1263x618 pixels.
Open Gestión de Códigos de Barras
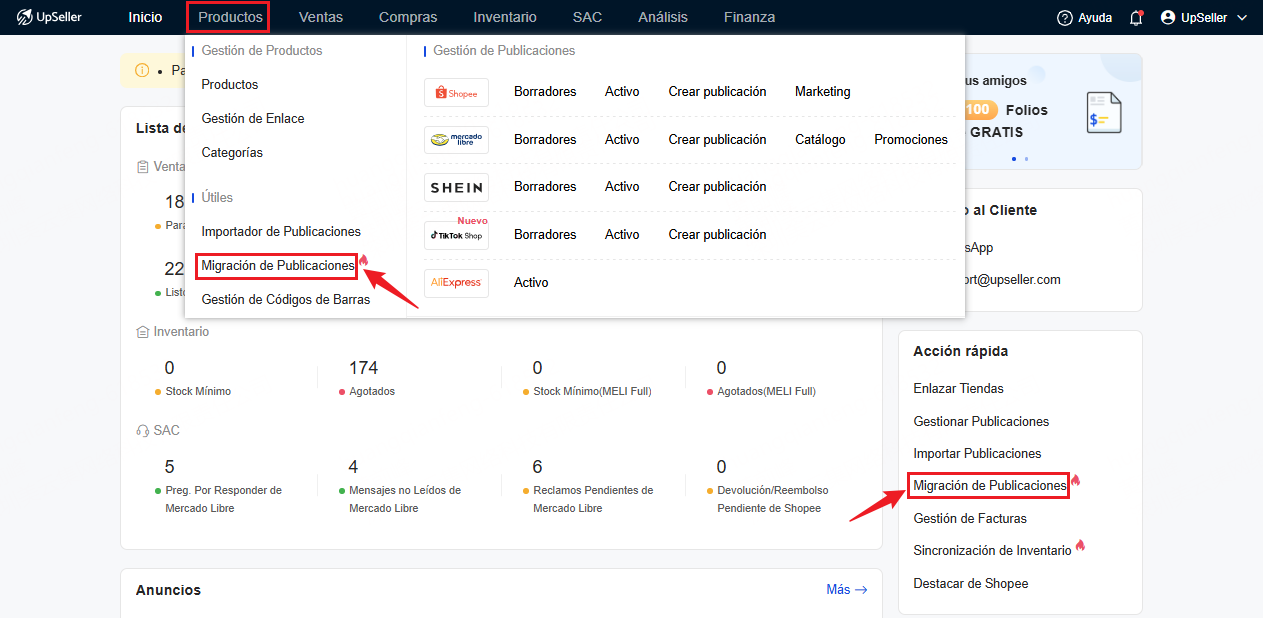285,299
